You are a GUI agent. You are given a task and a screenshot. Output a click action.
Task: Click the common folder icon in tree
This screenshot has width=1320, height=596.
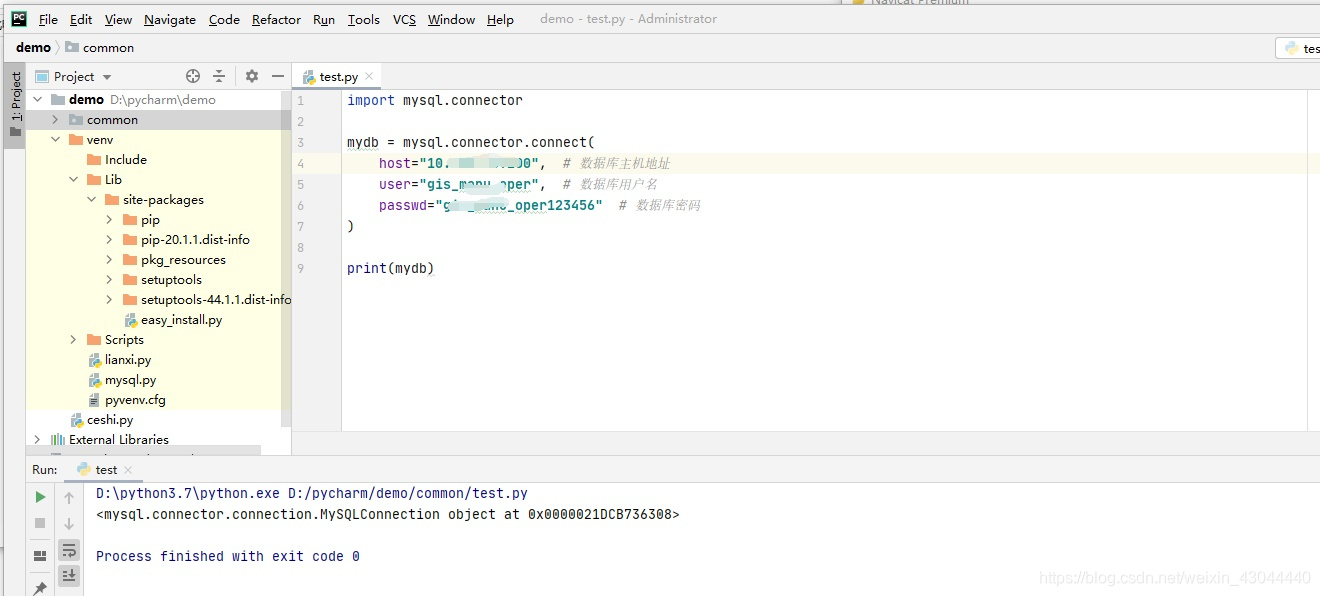pos(76,119)
